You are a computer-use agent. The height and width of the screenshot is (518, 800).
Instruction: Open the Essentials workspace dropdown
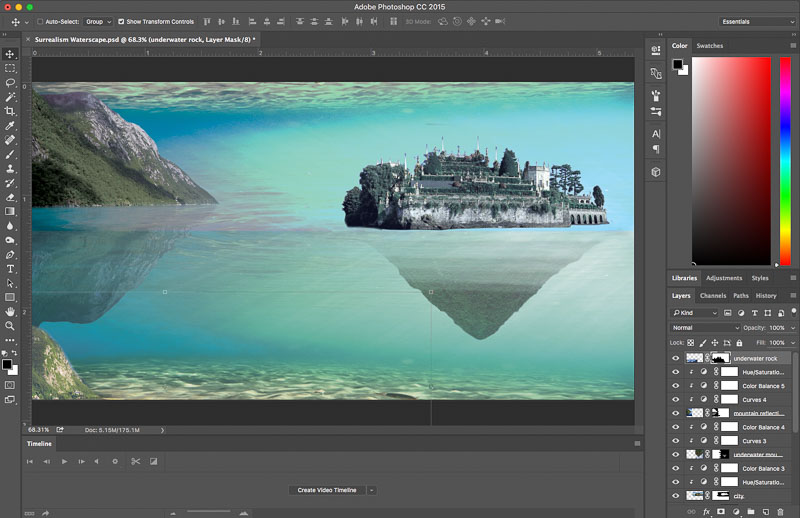(x=757, y=22)
